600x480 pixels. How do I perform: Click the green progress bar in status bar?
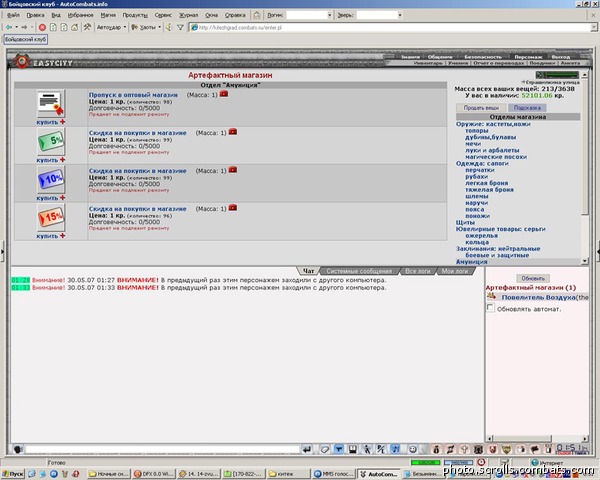425,462
